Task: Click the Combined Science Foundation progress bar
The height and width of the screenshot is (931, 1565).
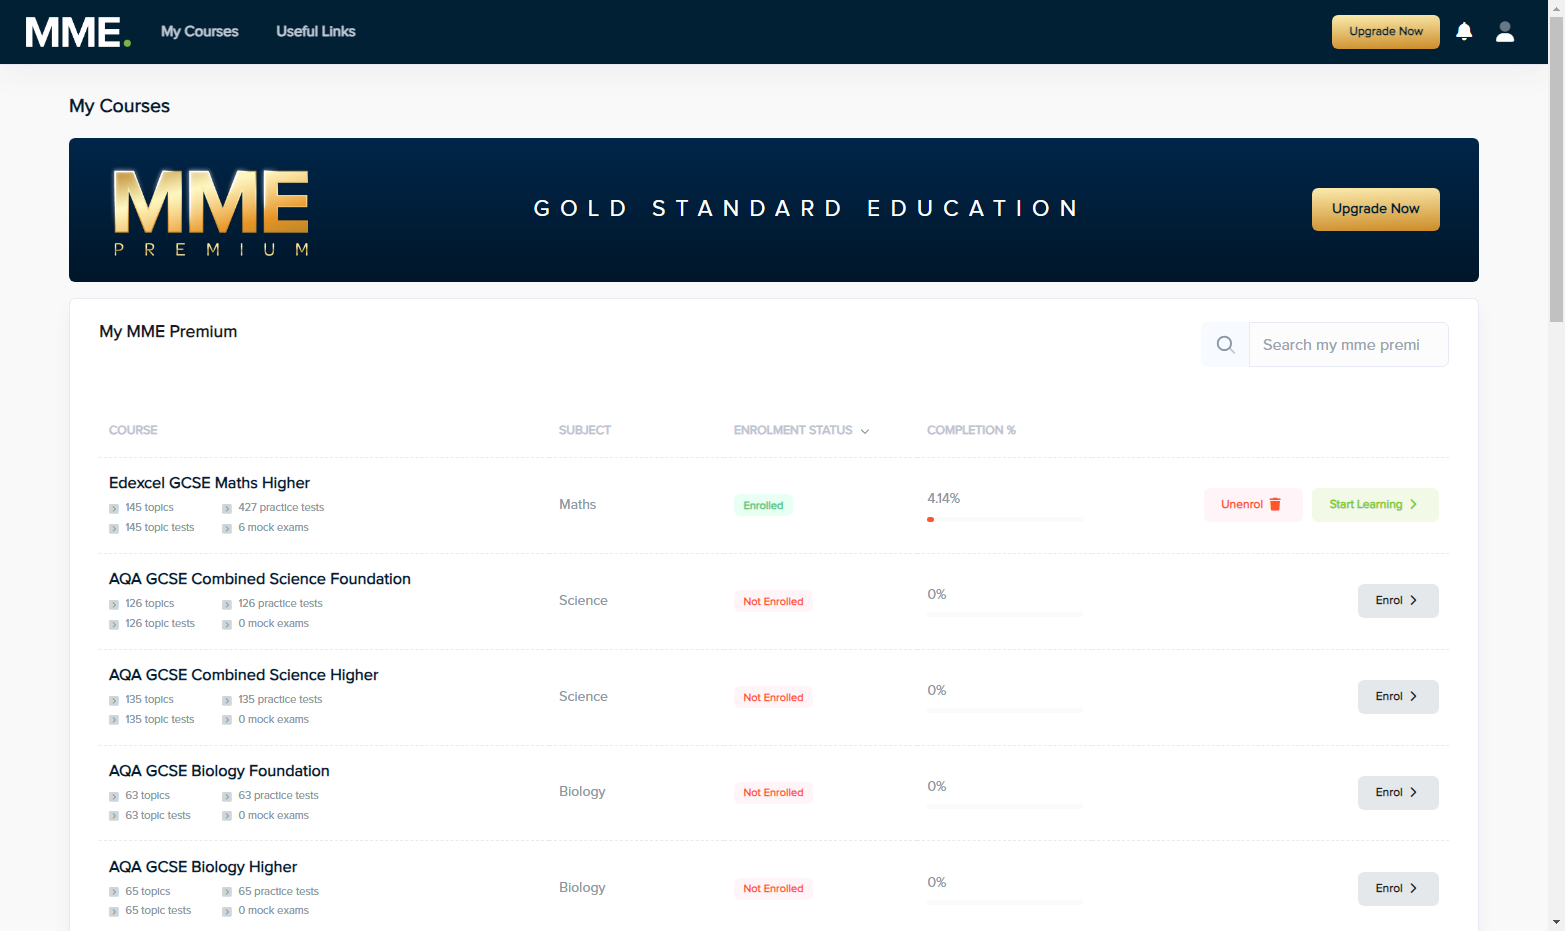Action: [x=1005, y=614]
